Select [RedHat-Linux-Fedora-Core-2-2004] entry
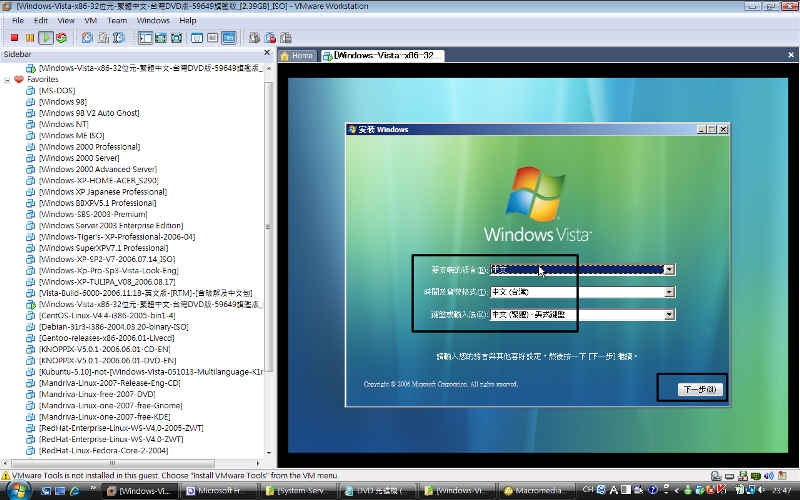This screenshot has width=800, height=500. [x=104, y=451]
